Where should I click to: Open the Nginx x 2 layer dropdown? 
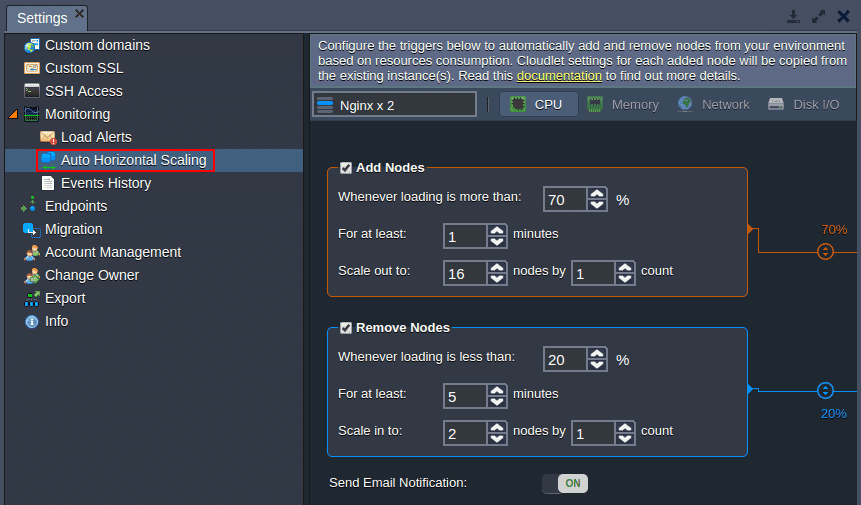point(394,104)
